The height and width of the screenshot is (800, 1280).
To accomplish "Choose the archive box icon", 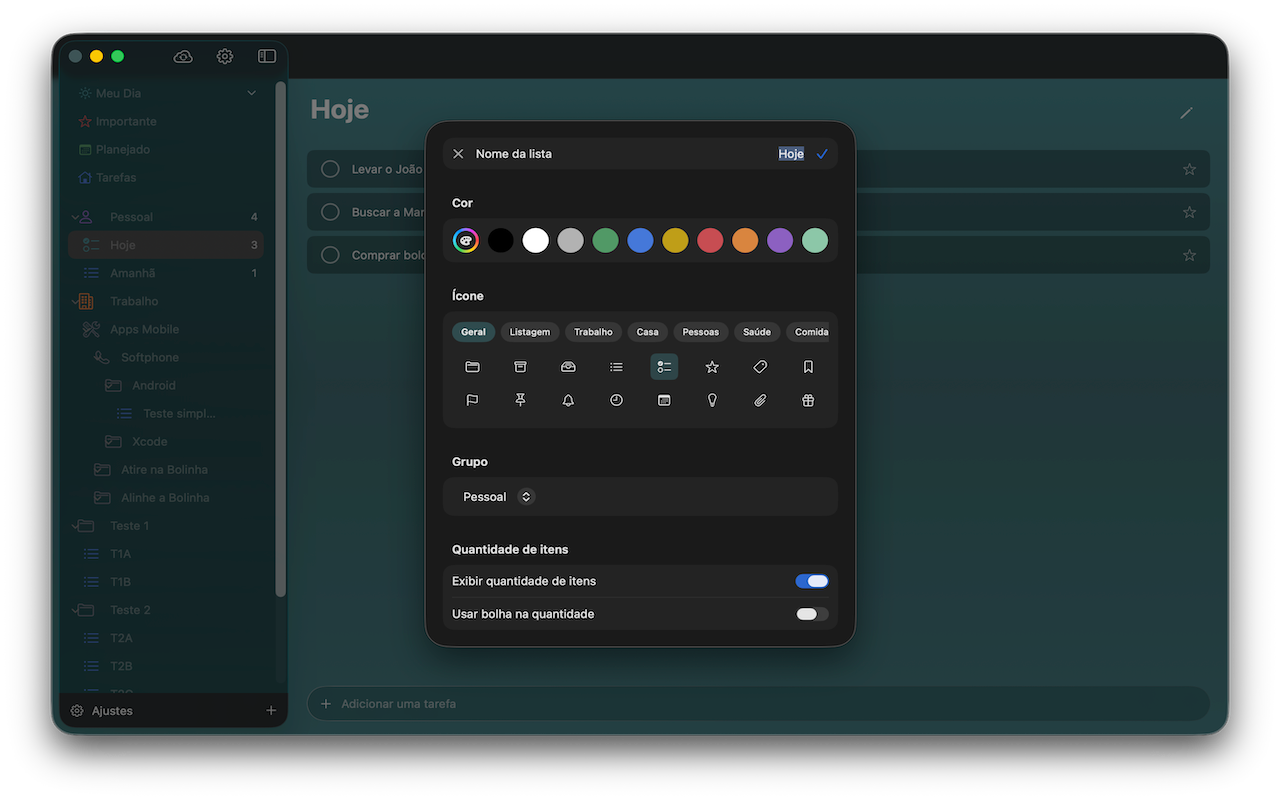I will tap(520, 367).
